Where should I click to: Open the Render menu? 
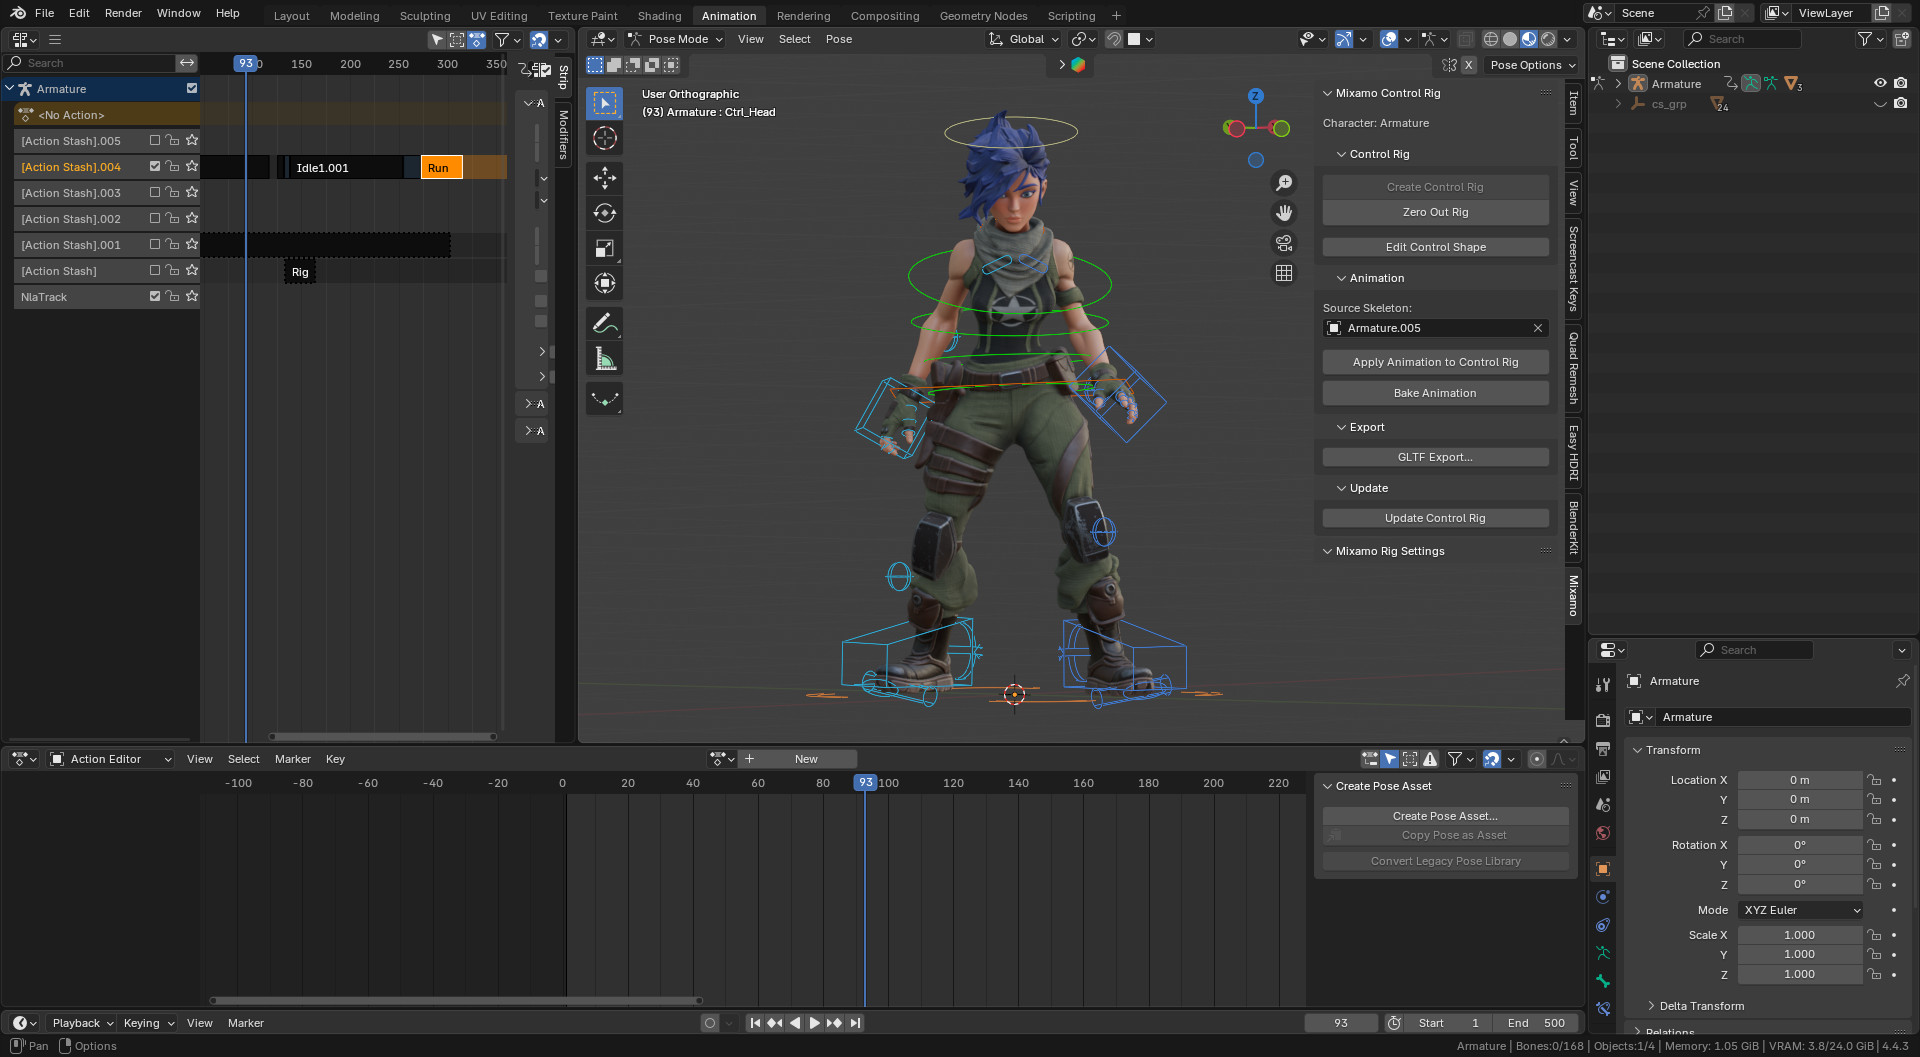point(123,13)
